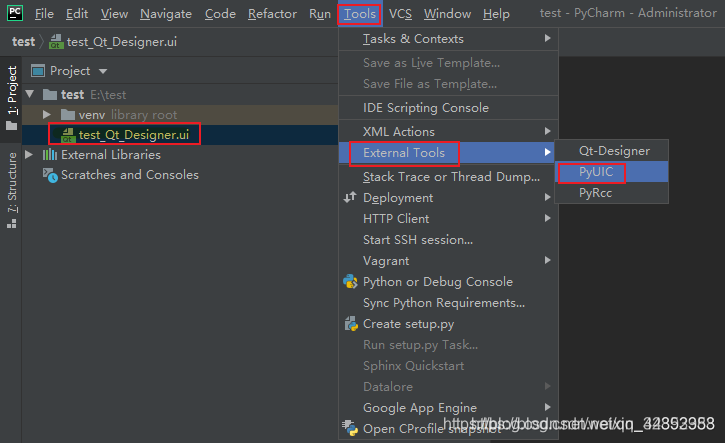Screen dimensions: 725x443
Task: Click the test breadcrumb
Action: tap(24, 42)
